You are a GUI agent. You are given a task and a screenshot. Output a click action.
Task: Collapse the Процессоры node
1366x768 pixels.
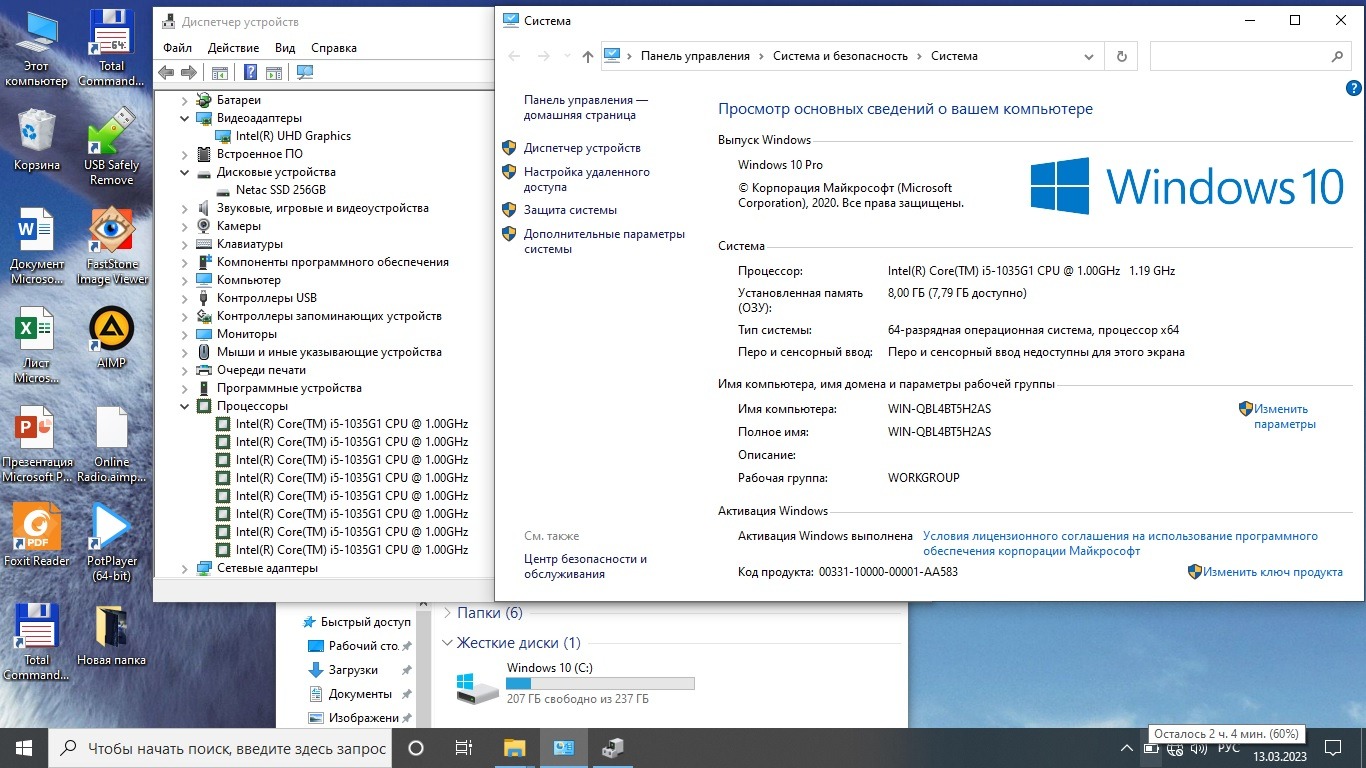point(185,406)
